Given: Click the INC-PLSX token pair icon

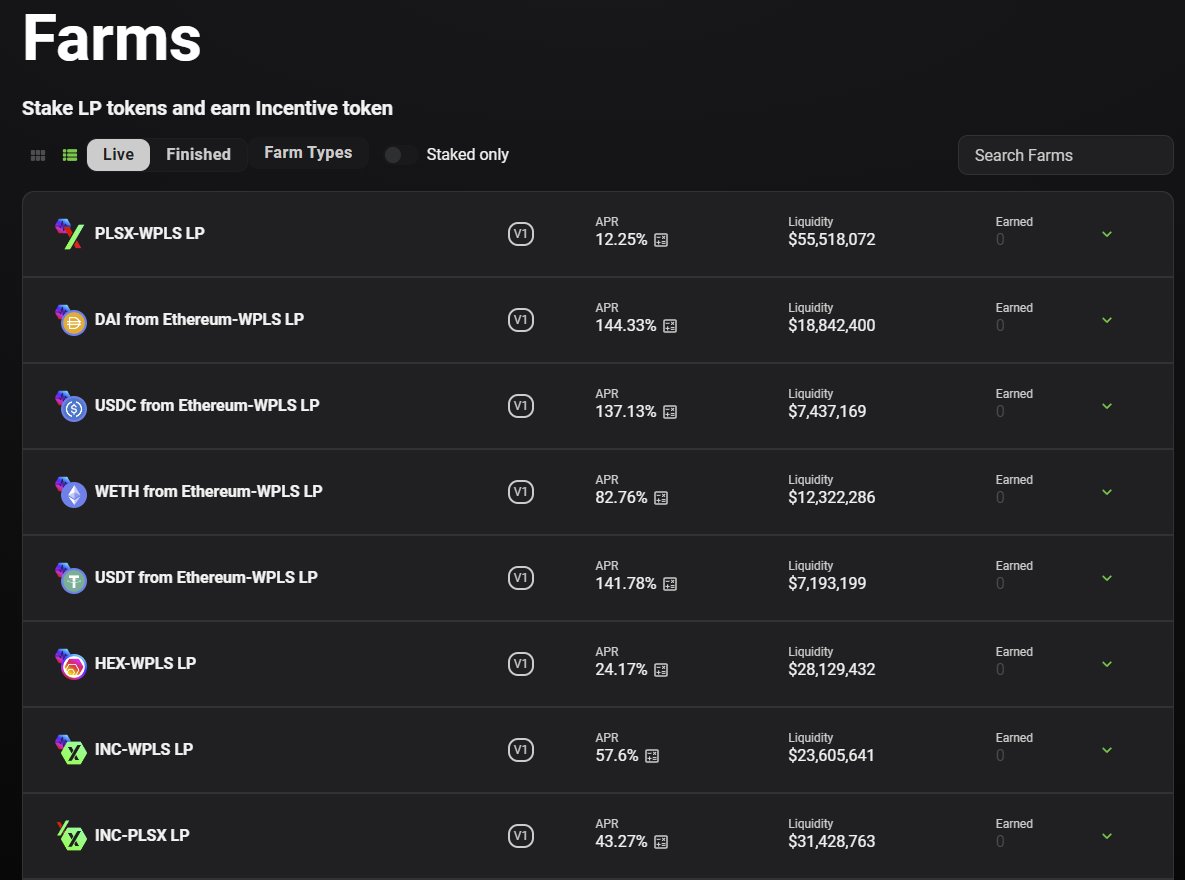Looking at the screenshot, I should 71,835.
